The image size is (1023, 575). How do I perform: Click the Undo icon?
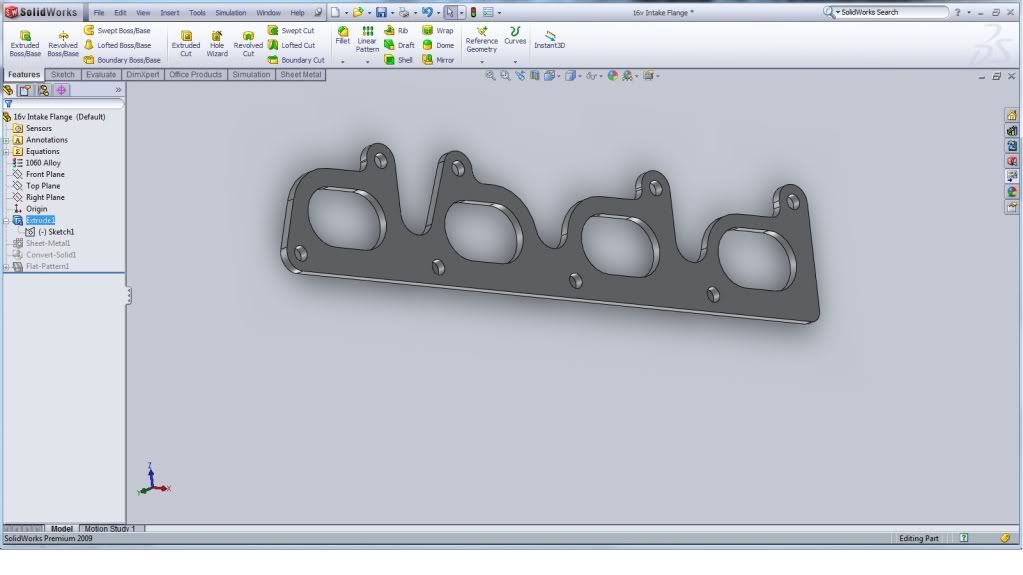tap(427, 12)
